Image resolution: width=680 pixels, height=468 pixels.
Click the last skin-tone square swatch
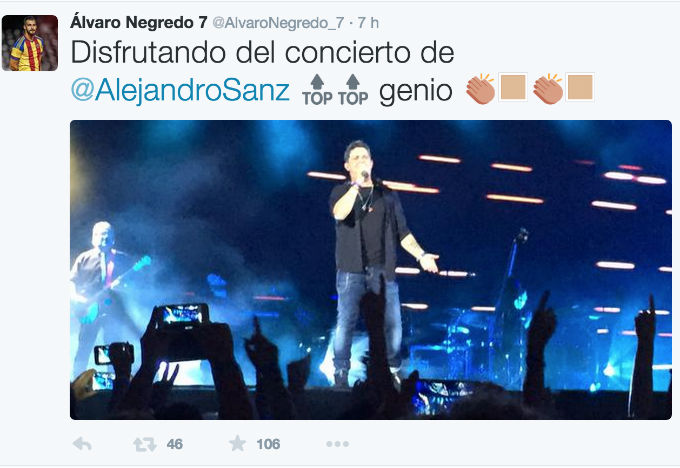coord(580,87)
